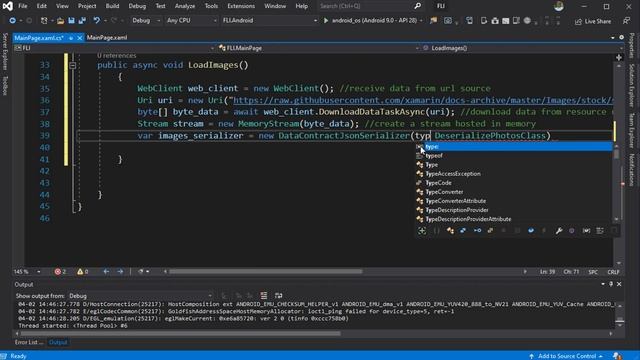
Task: Click the find in files toolbar icon
Action: [x=433, y=20]
